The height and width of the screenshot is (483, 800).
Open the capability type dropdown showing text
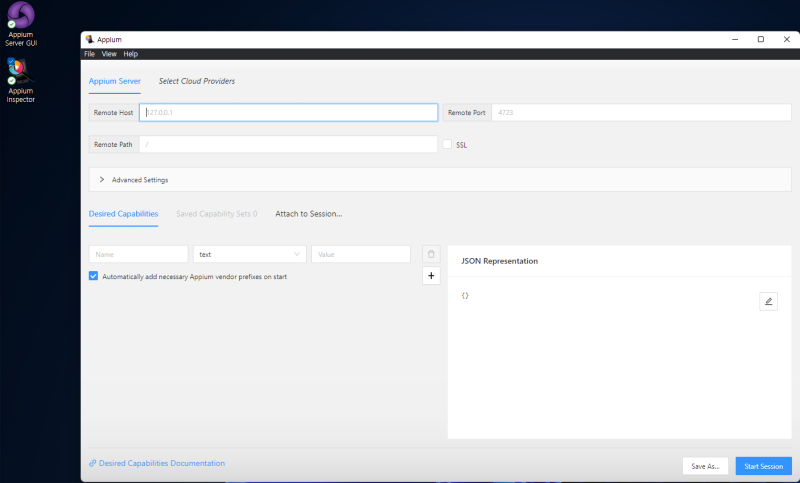(x=249, y=254)
